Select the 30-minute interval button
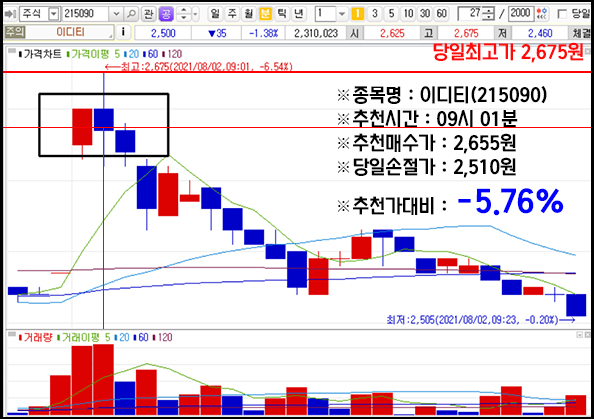 425,14
